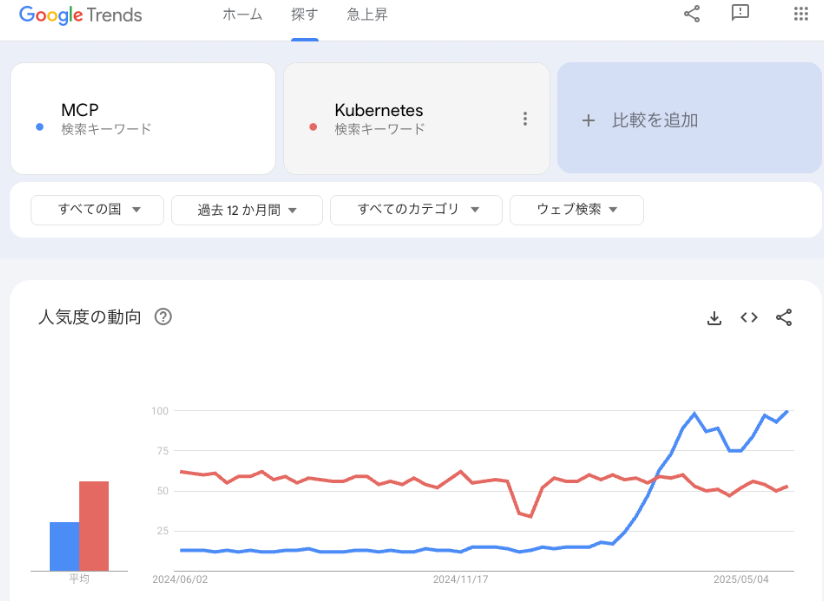This screenshot has height=601, width=824.
Task: Expand the すべての国 region dropdown
Action: click(x=97, y=210)
